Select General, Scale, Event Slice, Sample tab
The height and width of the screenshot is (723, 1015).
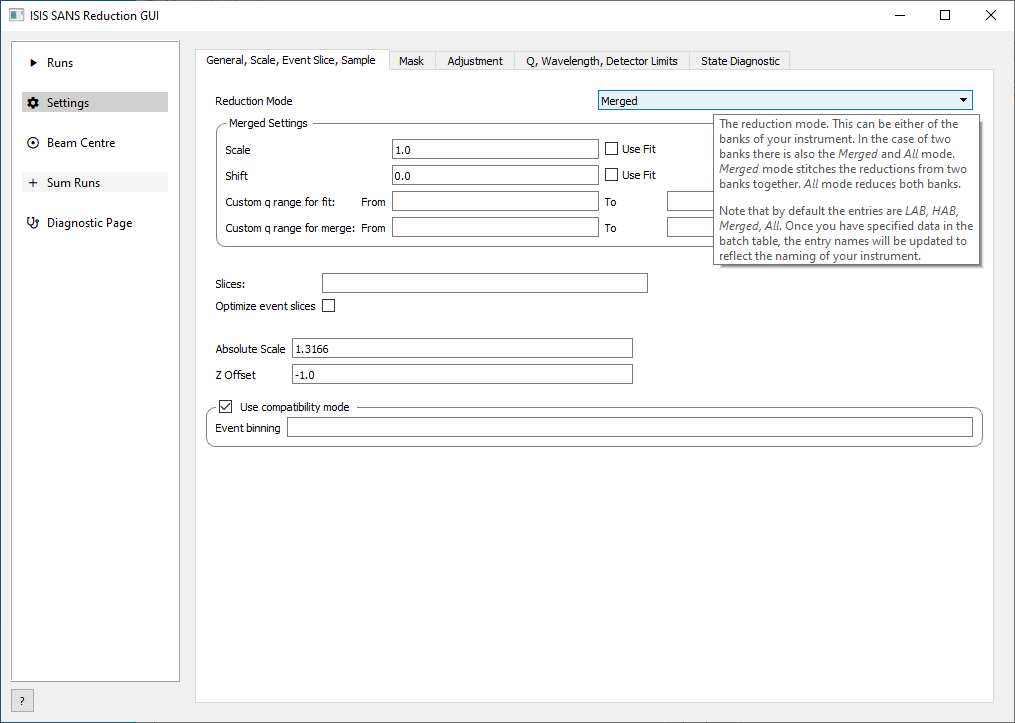coord(291,60)
